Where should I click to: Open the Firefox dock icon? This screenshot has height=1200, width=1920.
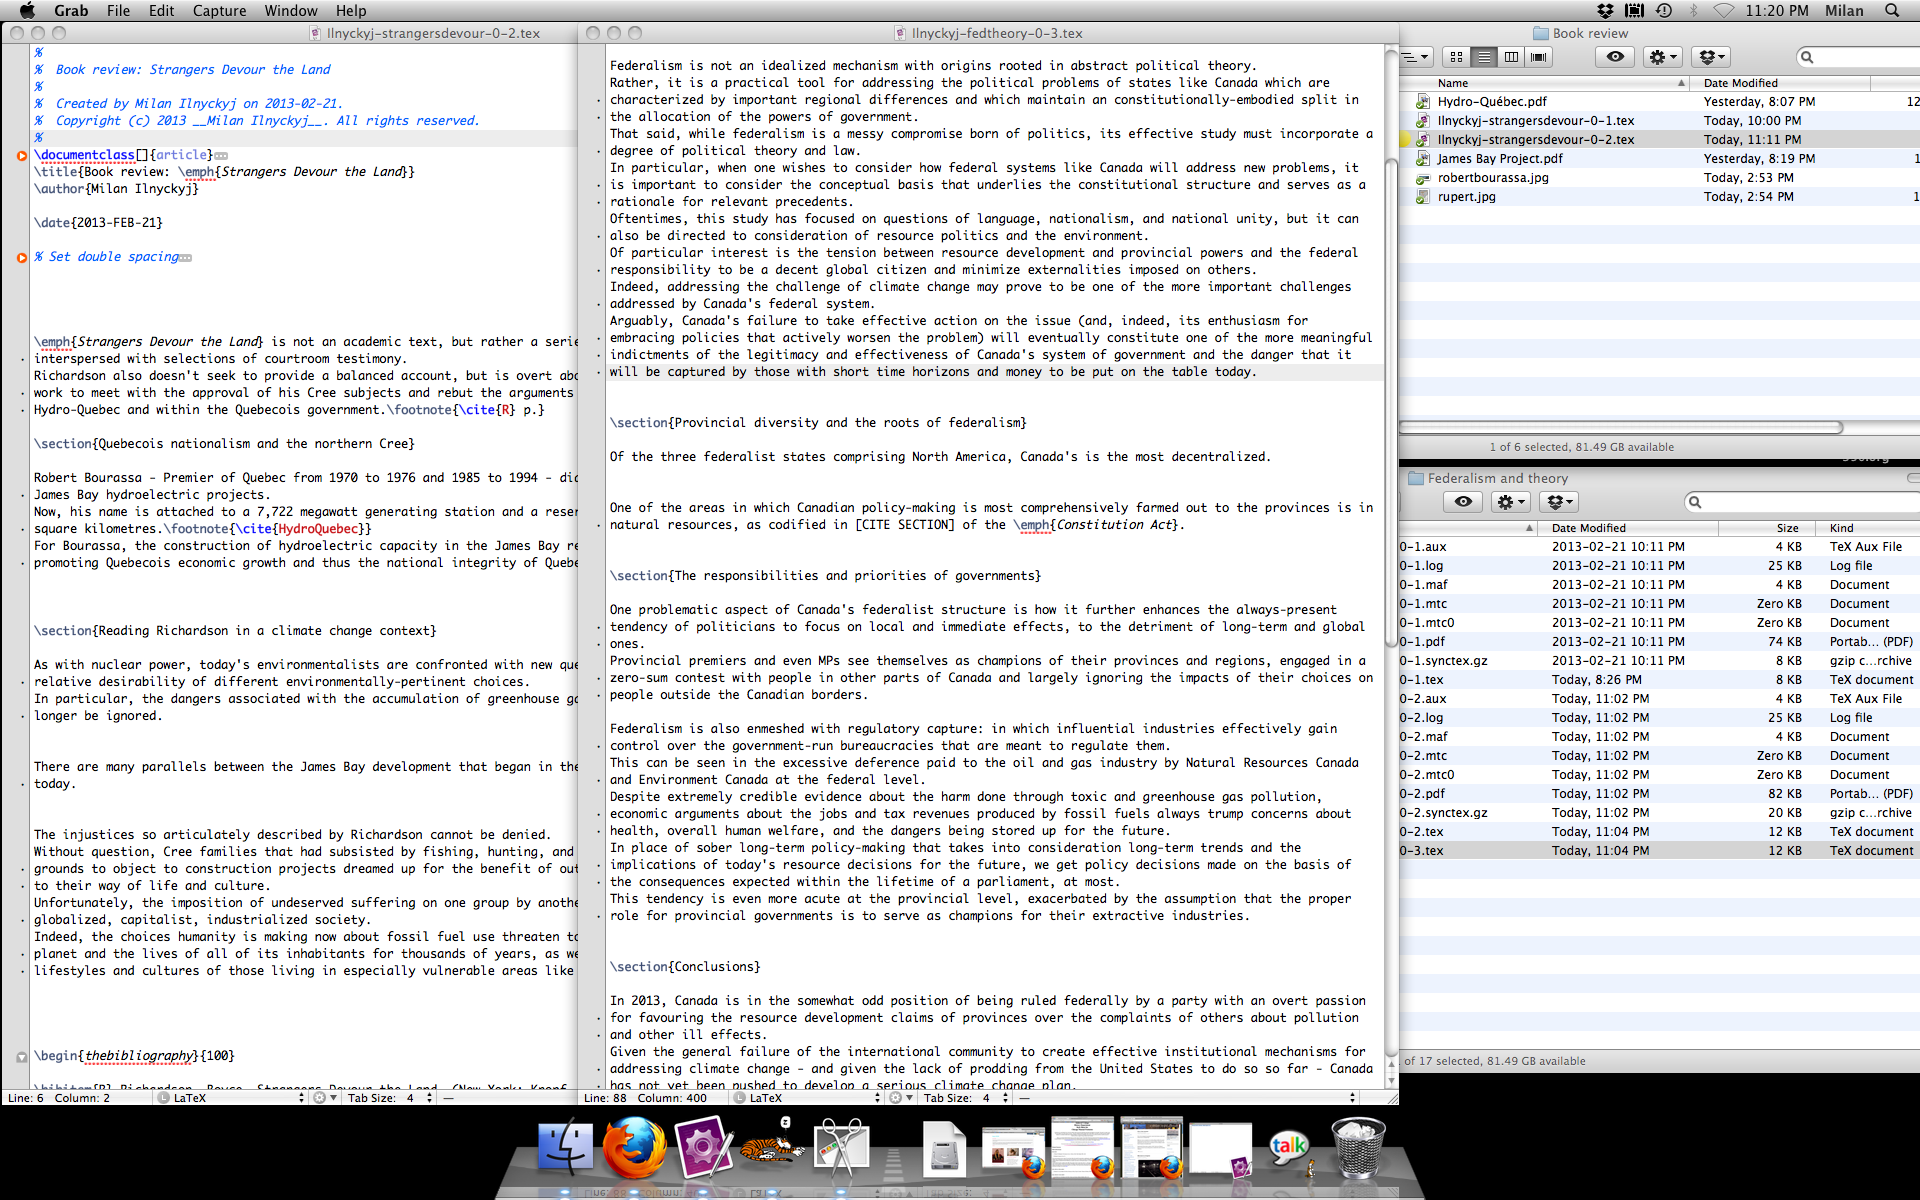click(x=634, y=1148)
